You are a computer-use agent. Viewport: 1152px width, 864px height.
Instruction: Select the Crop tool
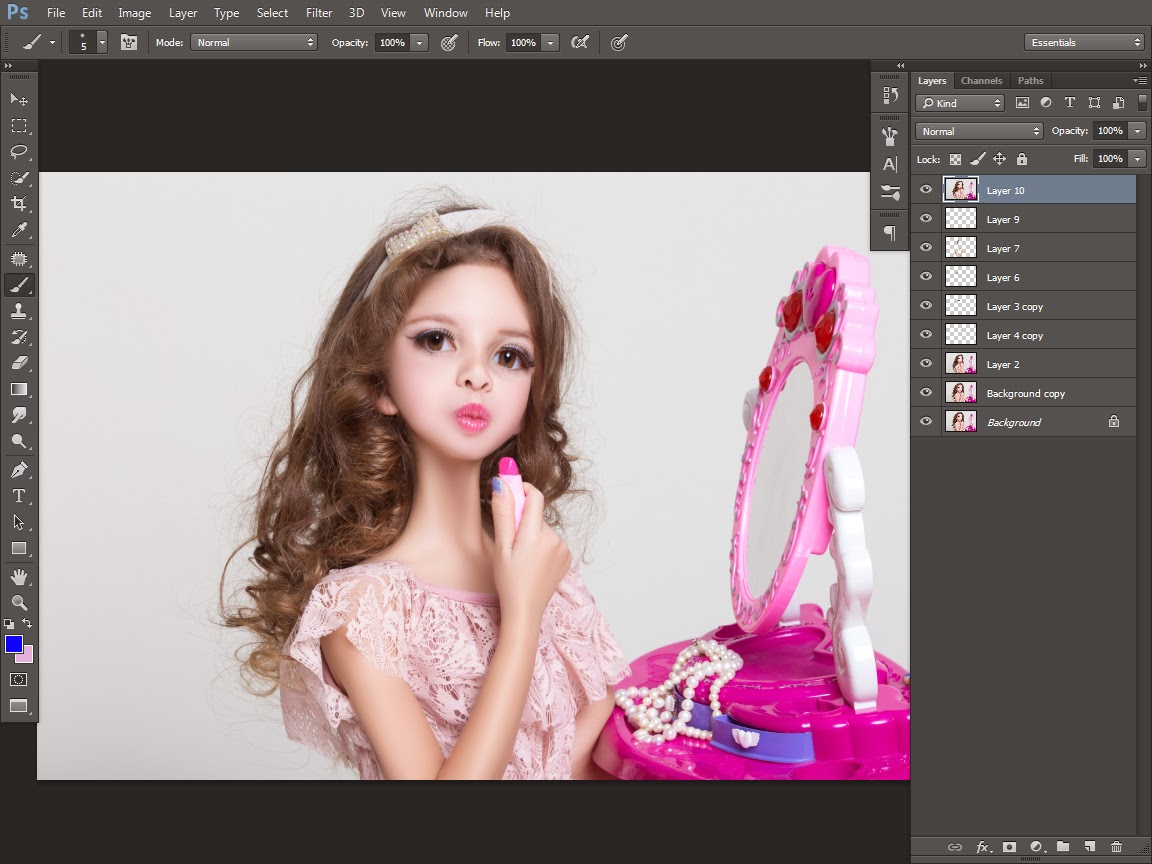tap(19, 204)
